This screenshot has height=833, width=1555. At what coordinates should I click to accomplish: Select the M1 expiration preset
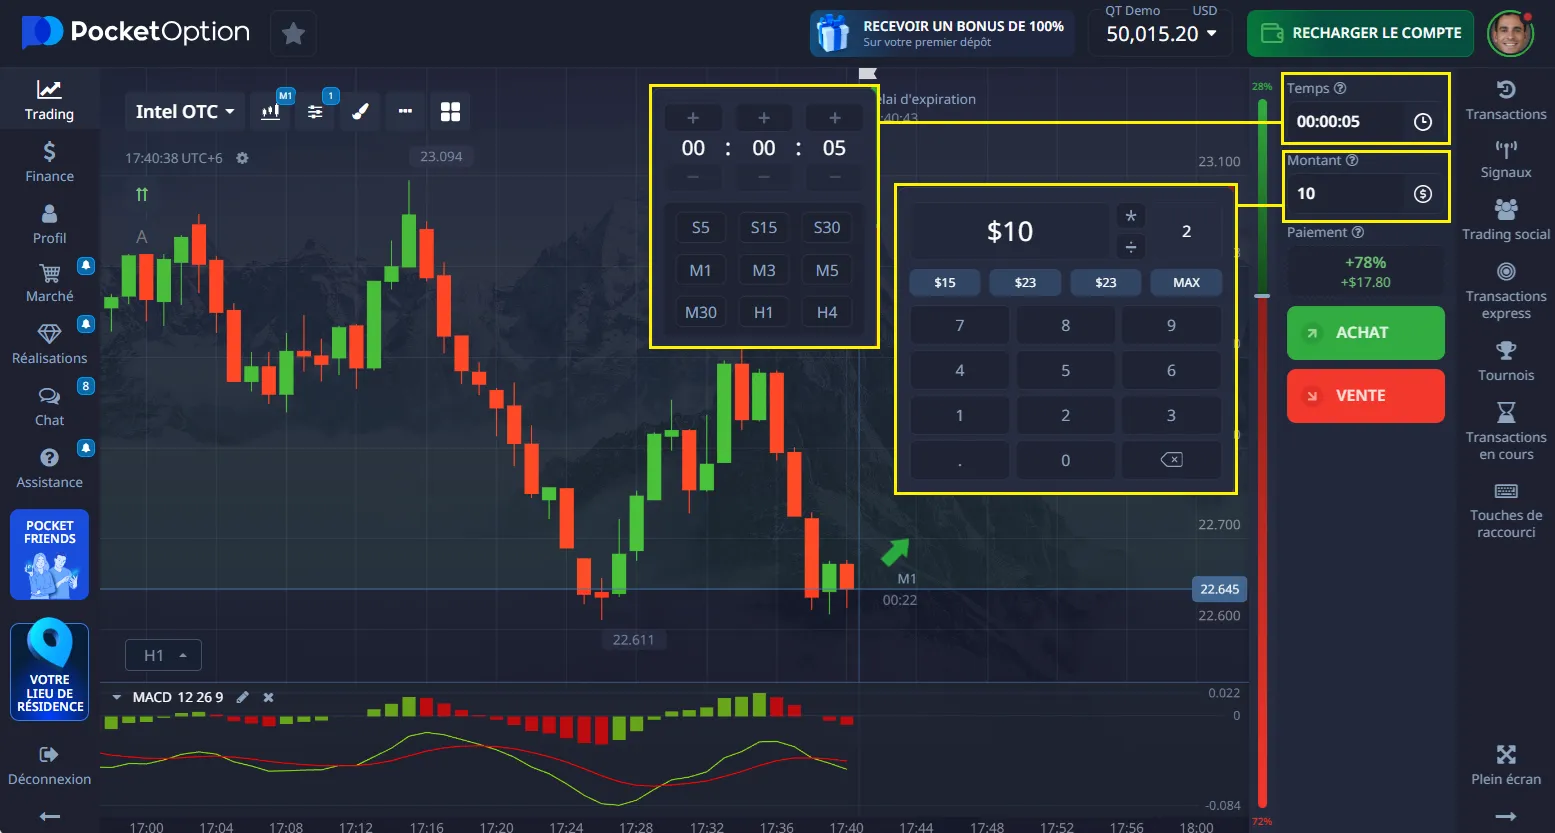(x=700, y=270)
